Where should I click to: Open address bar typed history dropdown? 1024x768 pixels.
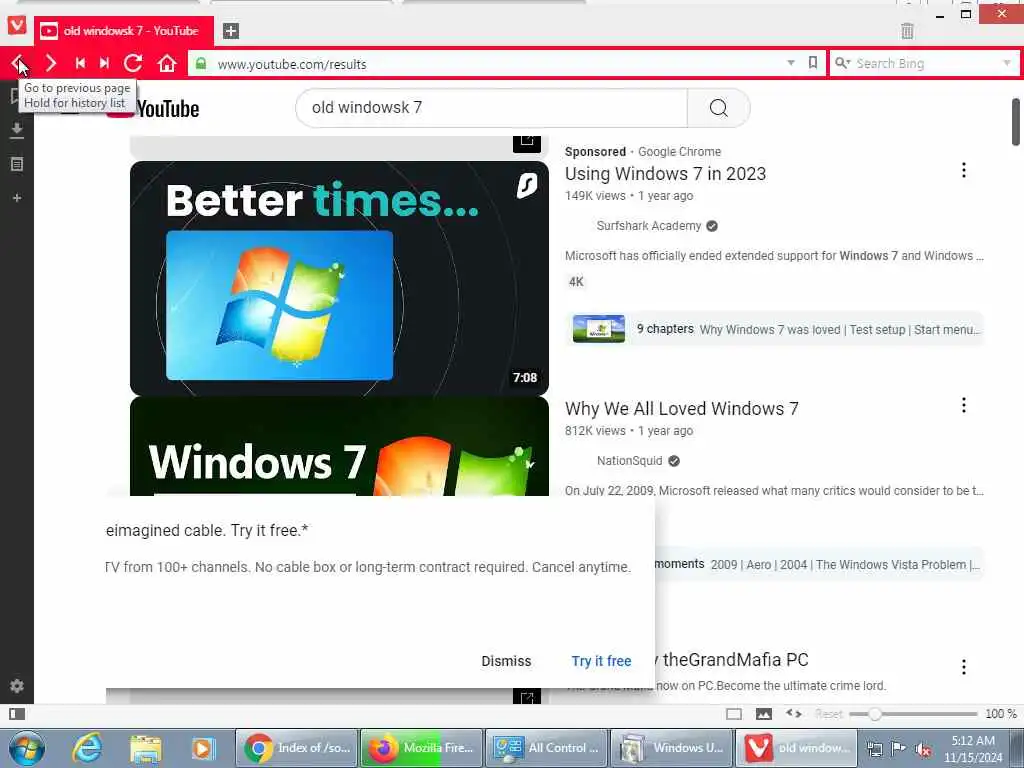(x=791, y=63)
